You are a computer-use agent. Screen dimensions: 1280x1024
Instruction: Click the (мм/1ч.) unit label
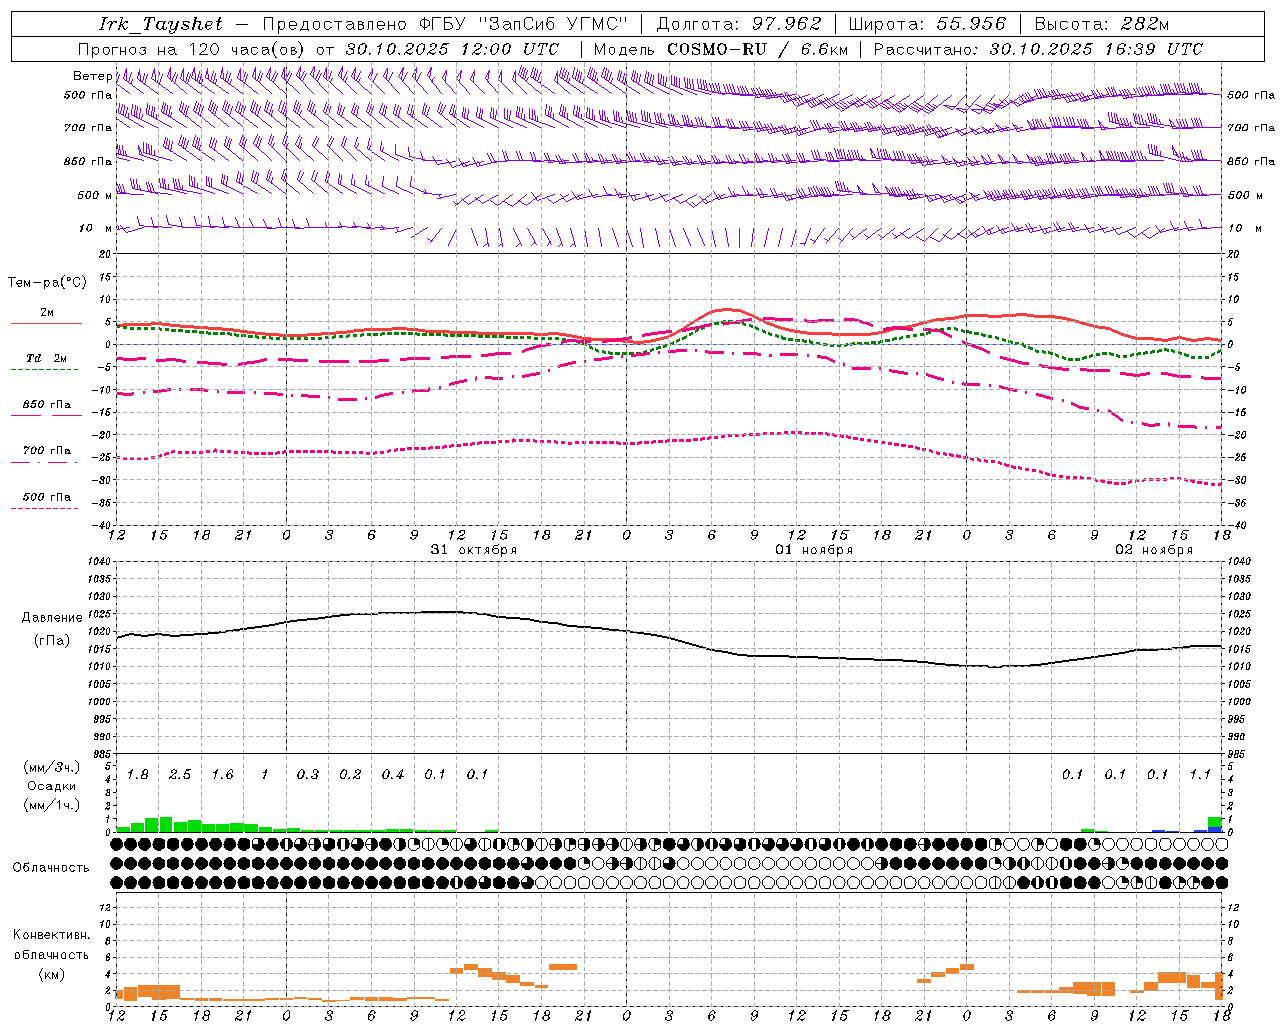(x=52, y=805)
